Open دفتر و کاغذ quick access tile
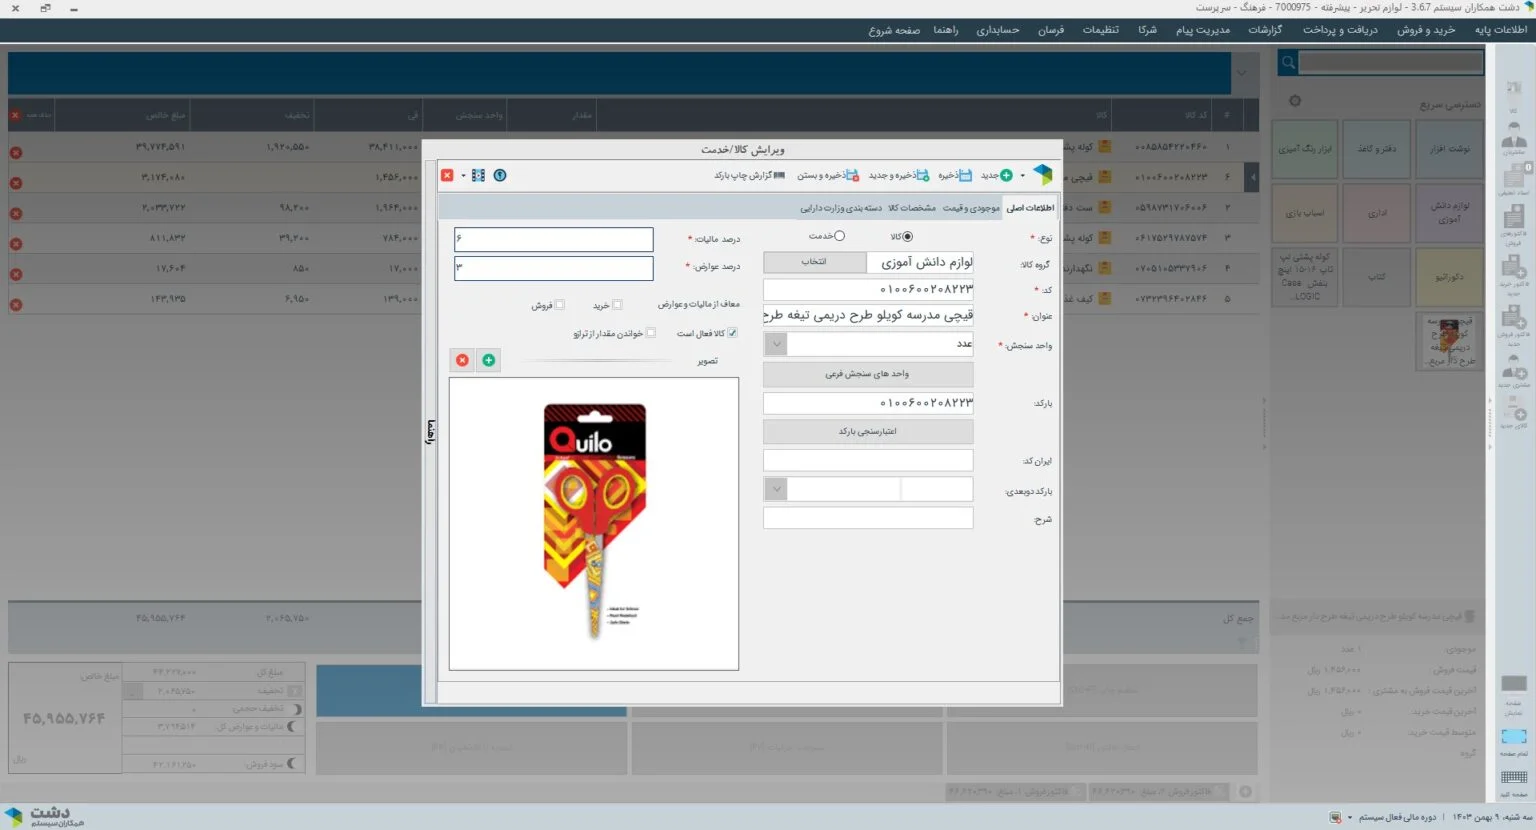Image resolution: width=1536 pixels, height=830 pixels. 1377,149
